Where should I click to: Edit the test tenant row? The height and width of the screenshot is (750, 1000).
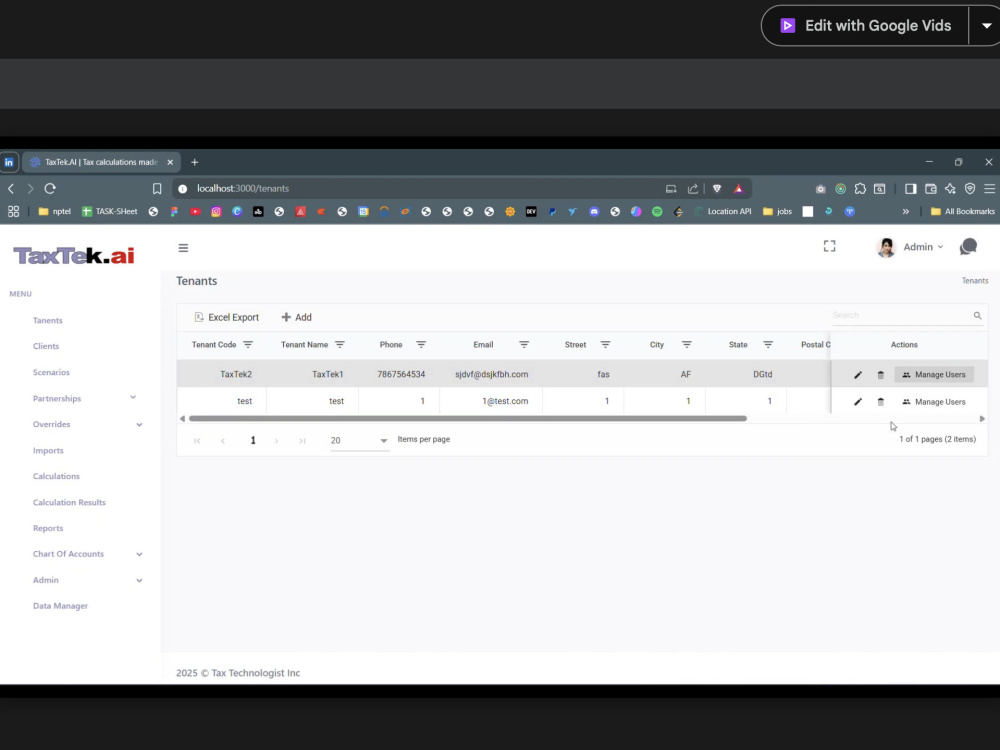(858, 402)
